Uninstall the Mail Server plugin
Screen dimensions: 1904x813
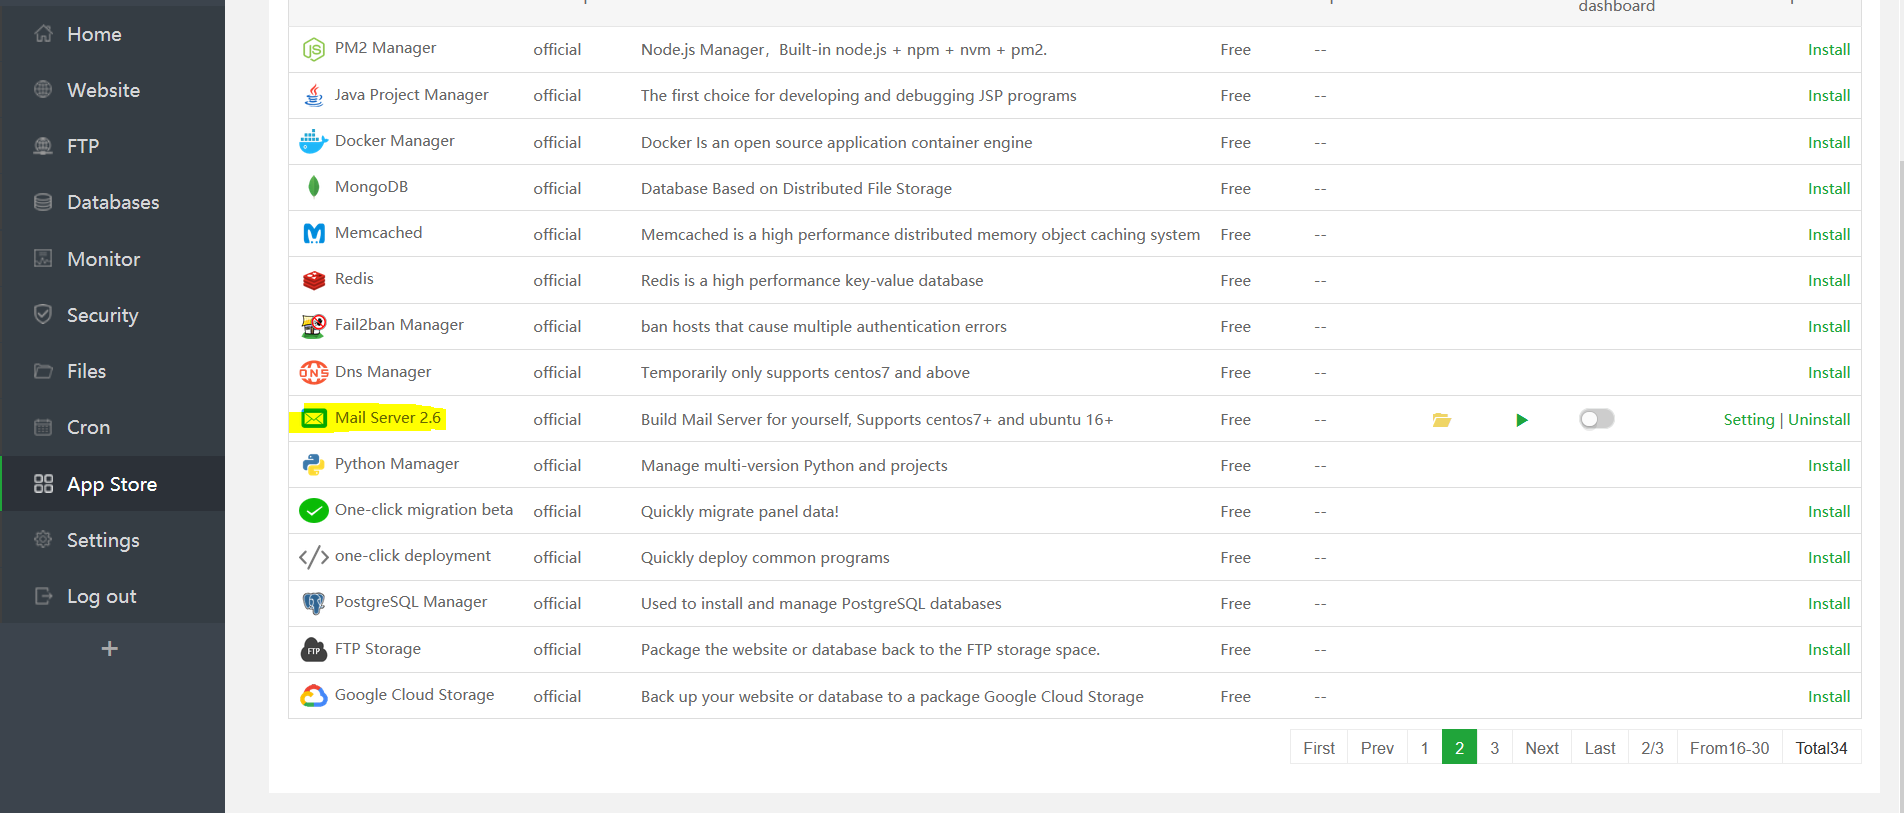(1819, 420)
